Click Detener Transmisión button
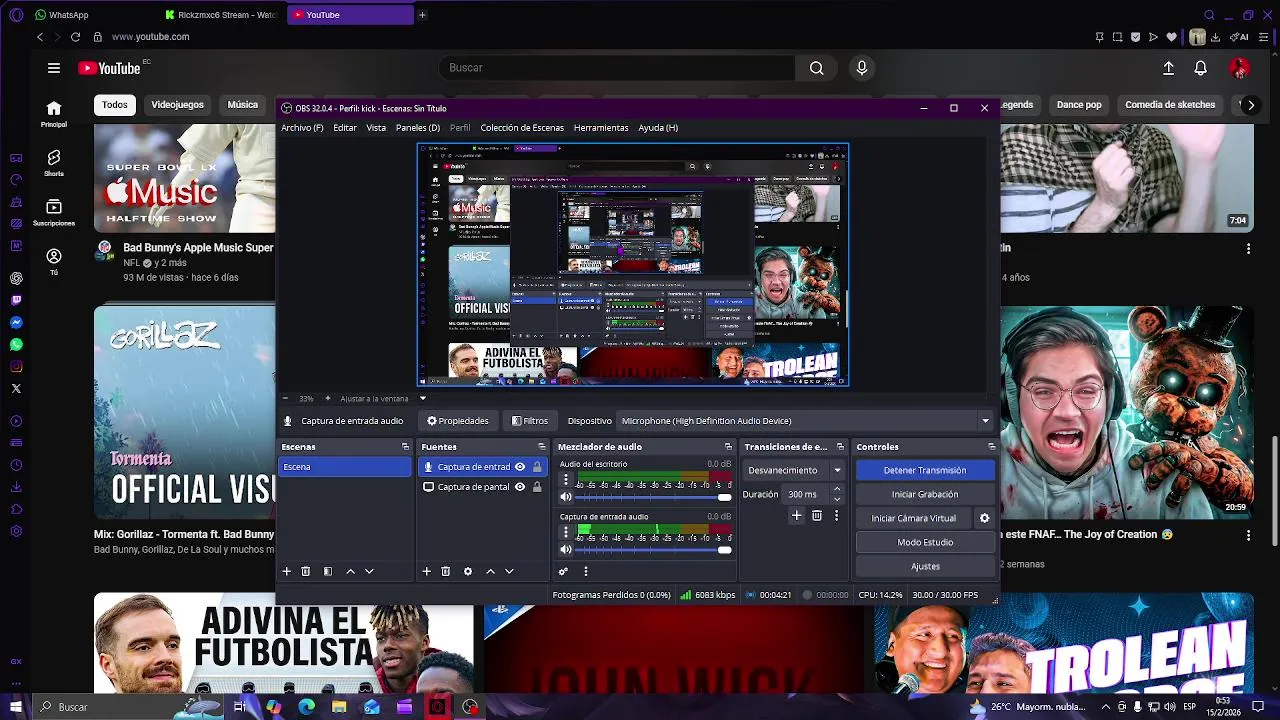Image resolution: width=1280 pixels, height=720 pixels. tap(925, 470)
